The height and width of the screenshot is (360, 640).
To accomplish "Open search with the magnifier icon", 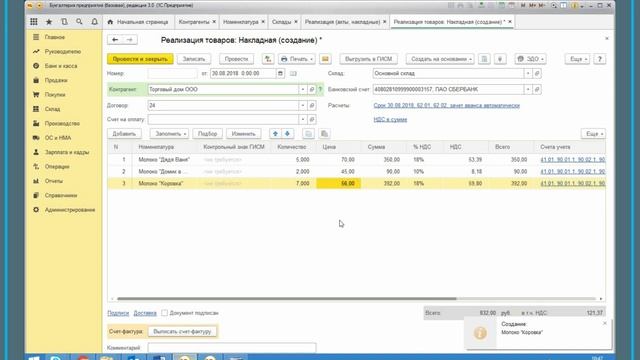I will (79, 22).
